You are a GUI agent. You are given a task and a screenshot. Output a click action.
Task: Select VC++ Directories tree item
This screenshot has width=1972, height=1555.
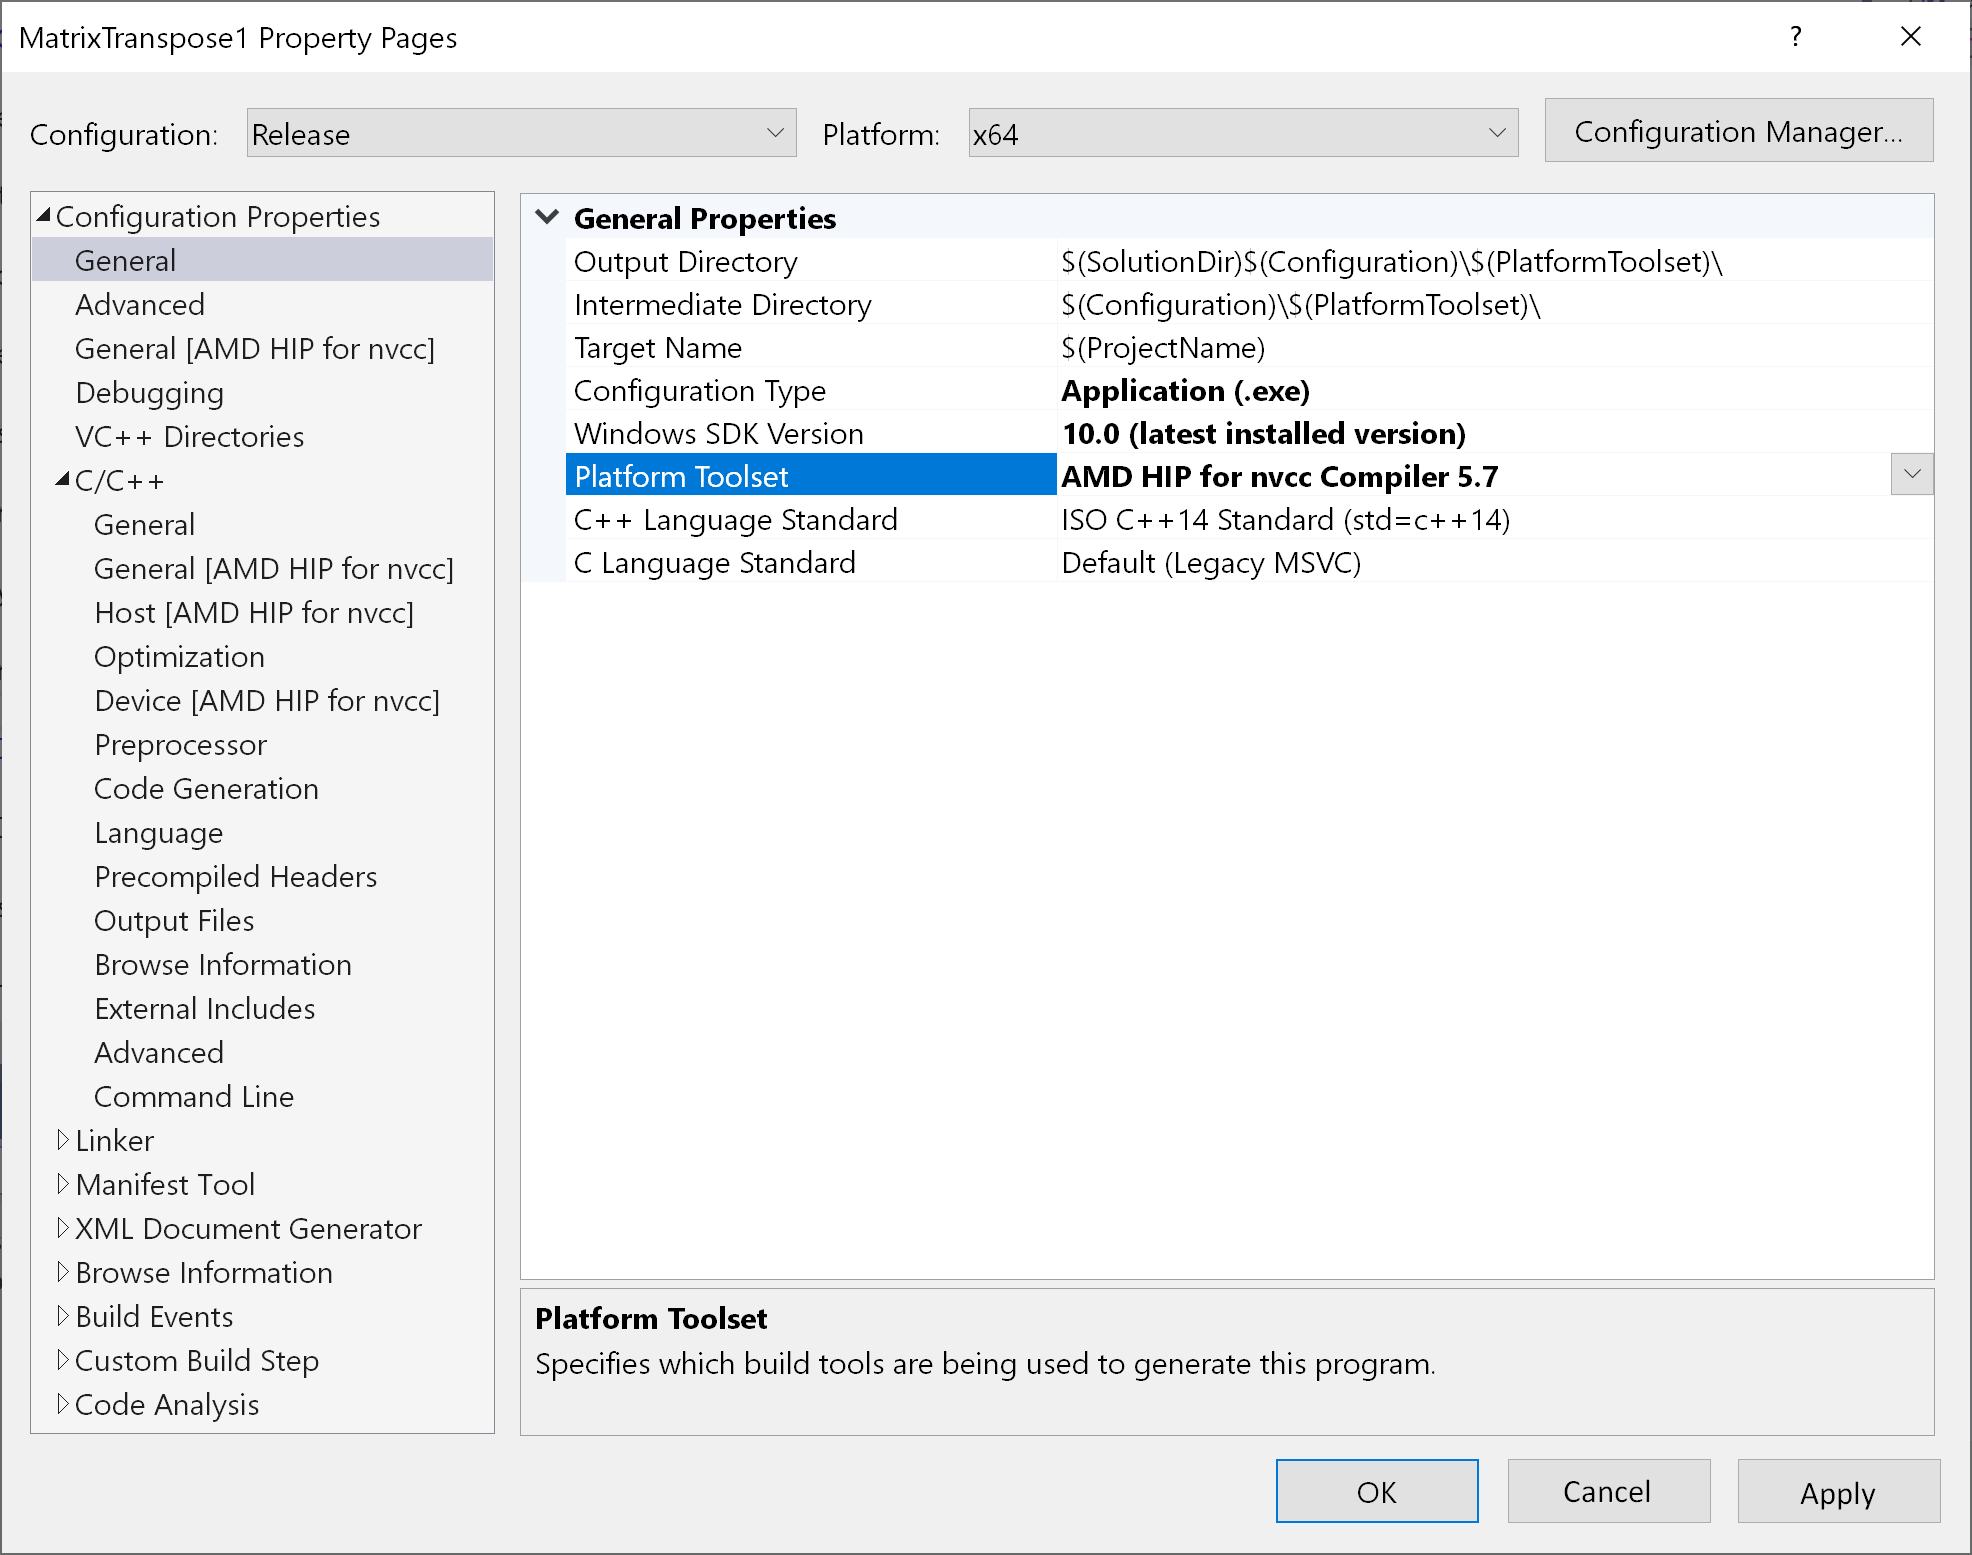(189, 436)
